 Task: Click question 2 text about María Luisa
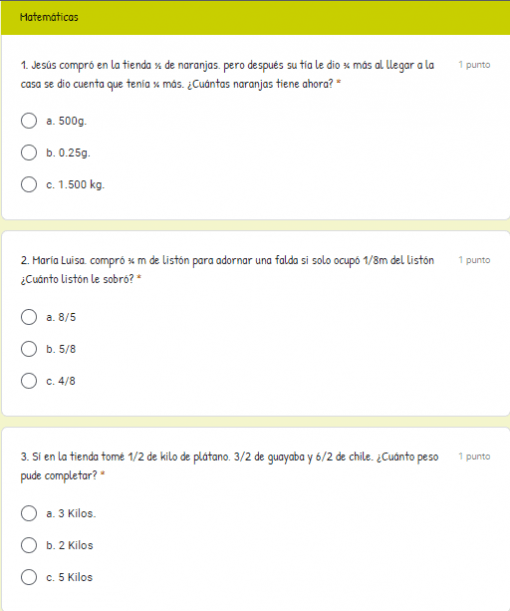(228, 270)
